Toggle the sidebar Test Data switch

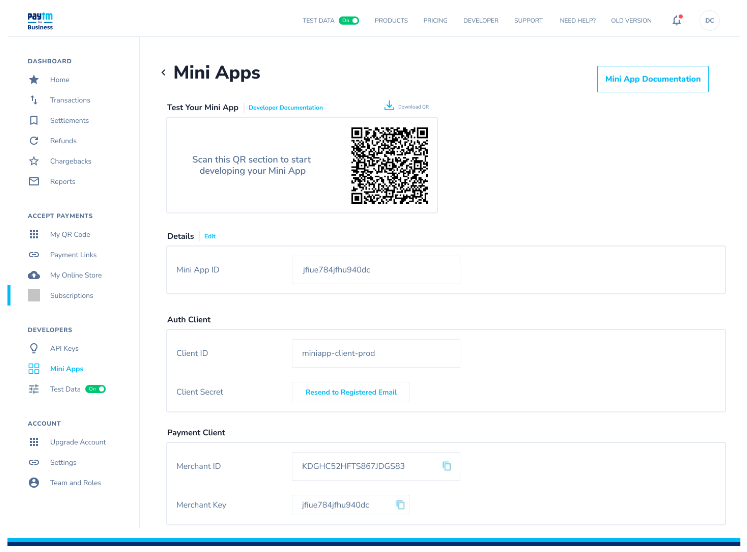(x=95, y=389)
